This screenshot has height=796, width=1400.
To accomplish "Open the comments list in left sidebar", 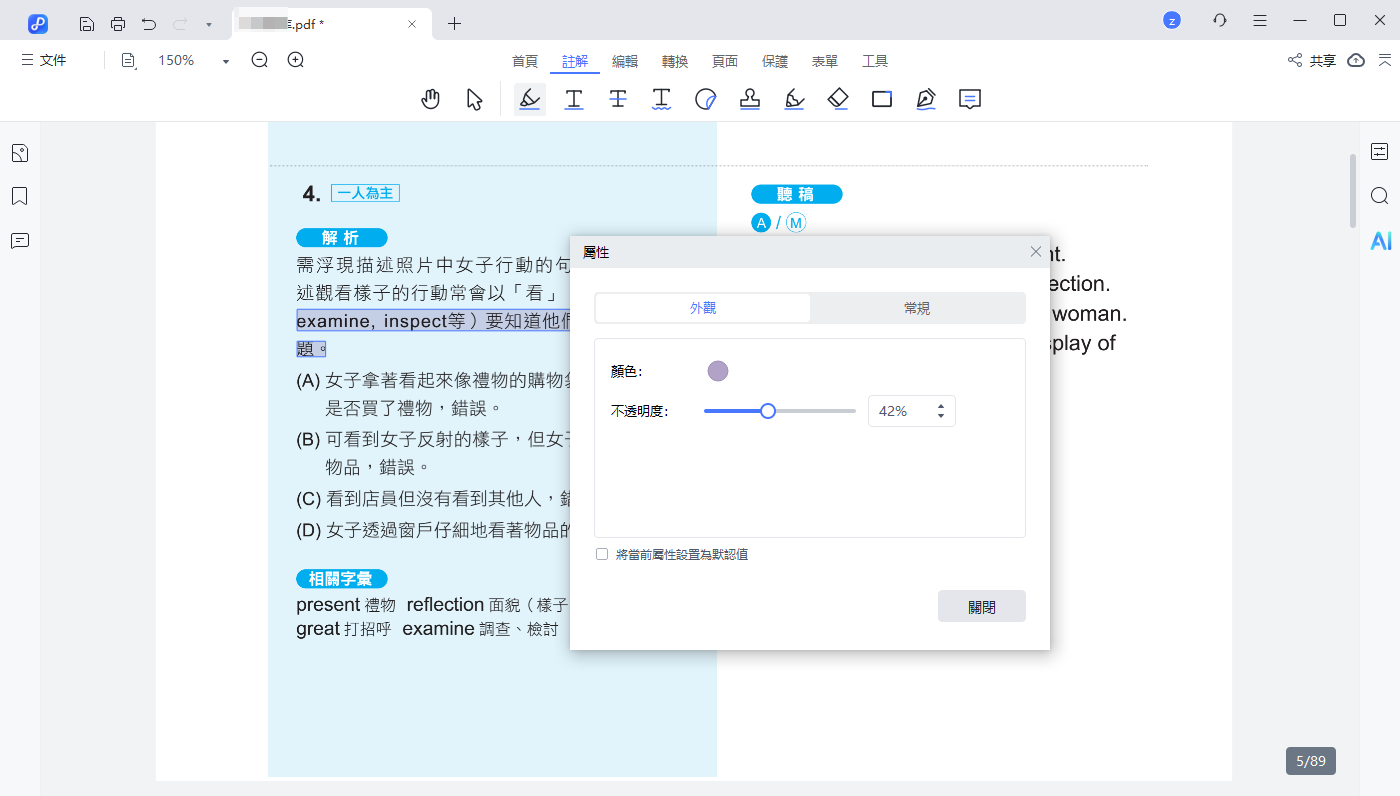I will 19,241.
